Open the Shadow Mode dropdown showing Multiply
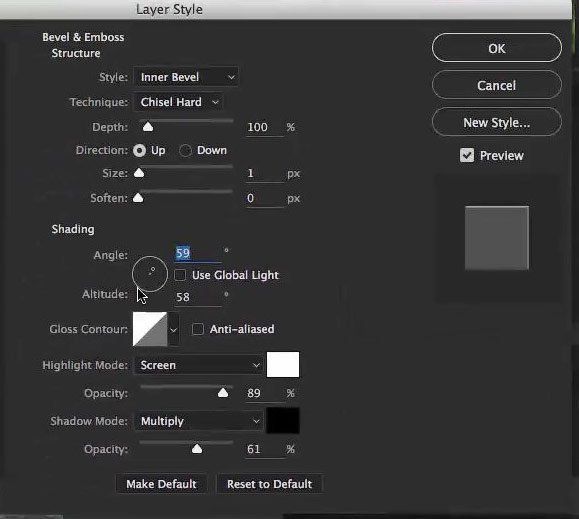Viewport: 579px width, 519px height. tap(199, 421)
